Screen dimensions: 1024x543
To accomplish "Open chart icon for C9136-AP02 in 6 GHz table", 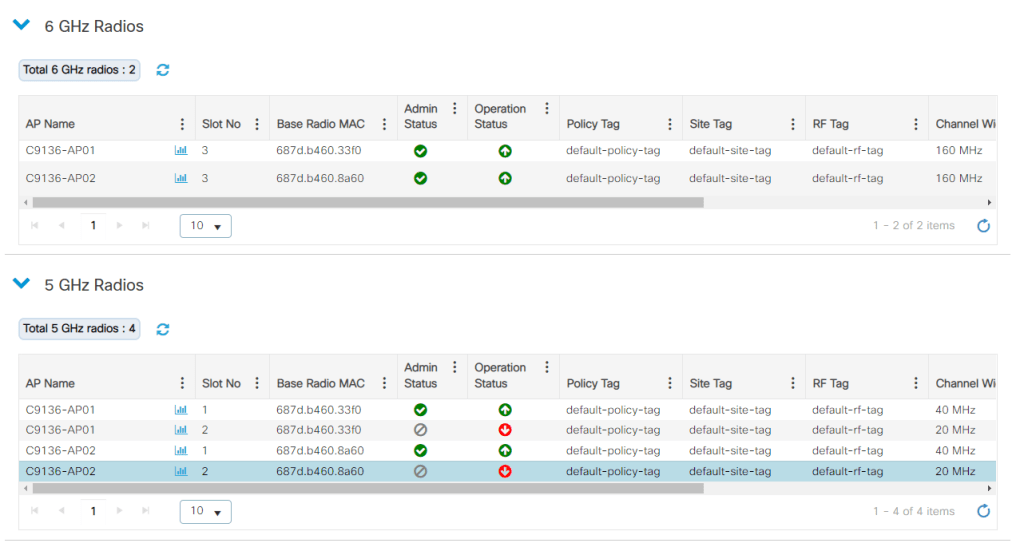I will [x=181, y=179].
